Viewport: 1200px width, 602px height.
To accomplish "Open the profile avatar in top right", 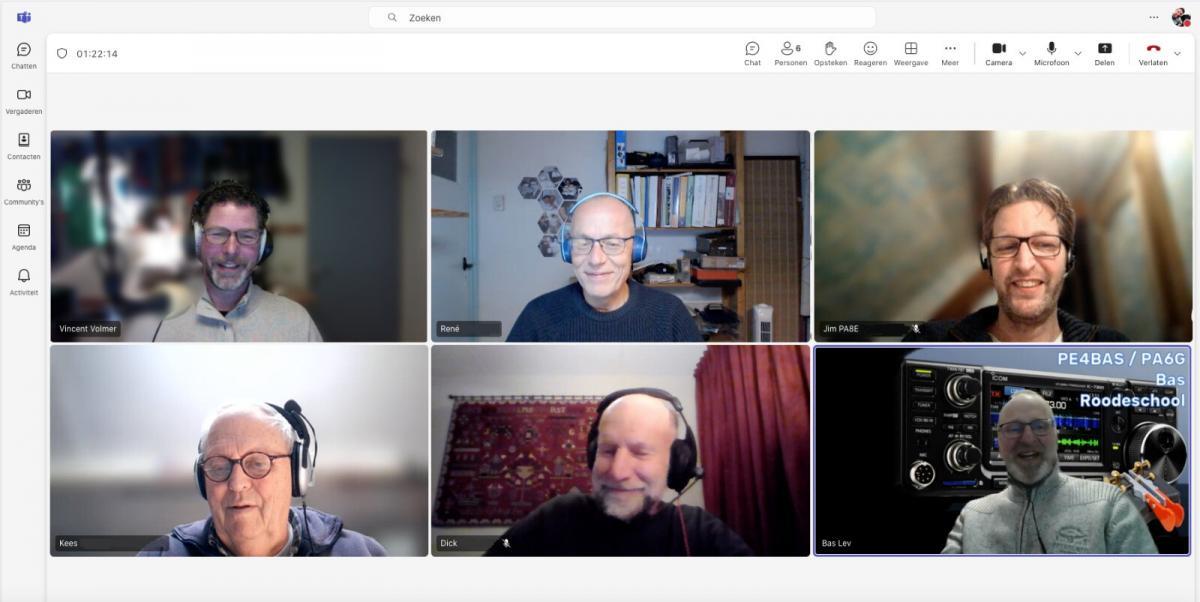I will pos(1181,17).
